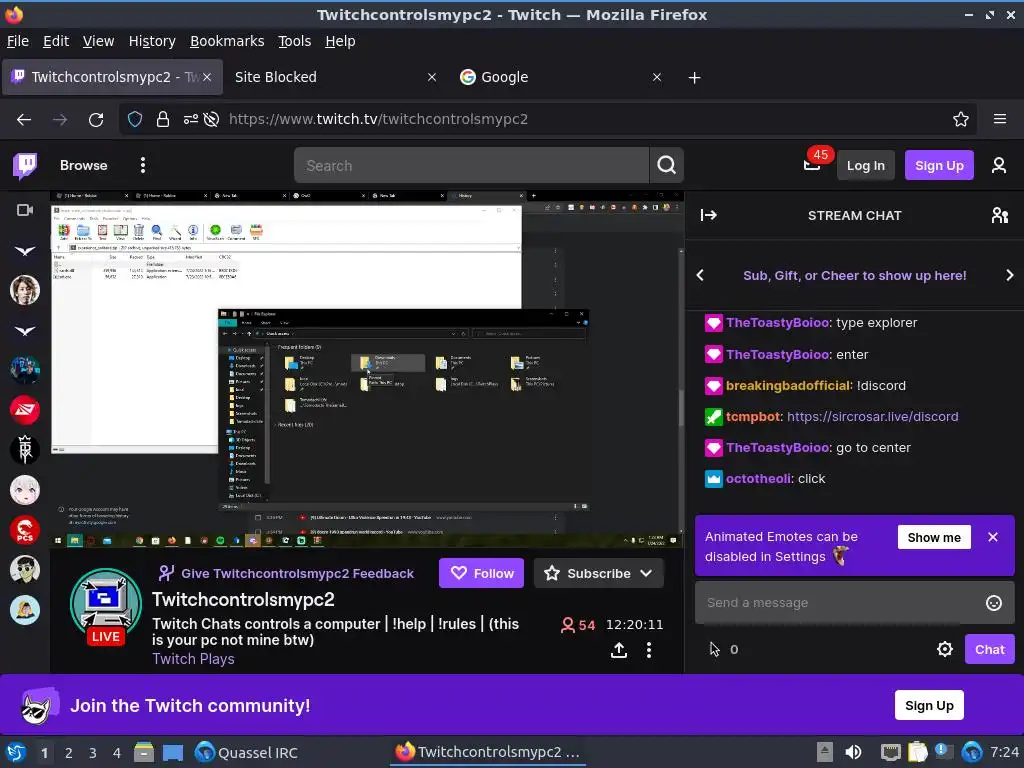Viewport: 1024px width, 768px height.
Task: Expand the Subscribe dropdown arrow
Action: pyautogui.click(x=646, y=573)
